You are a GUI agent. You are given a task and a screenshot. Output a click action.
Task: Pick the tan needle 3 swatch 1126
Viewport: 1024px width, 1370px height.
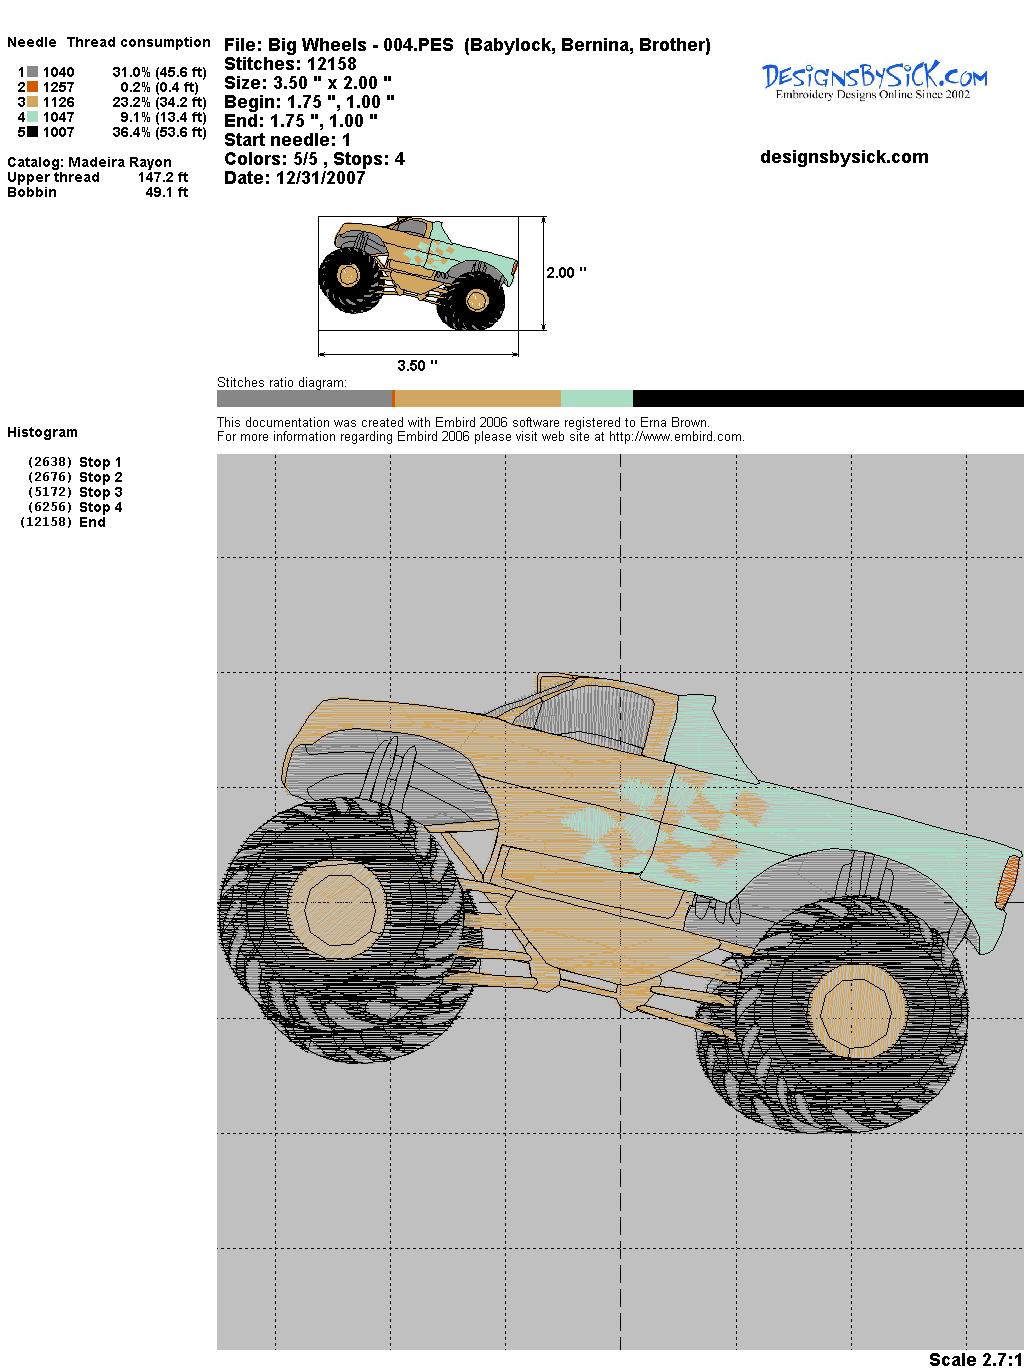point(33,102)
